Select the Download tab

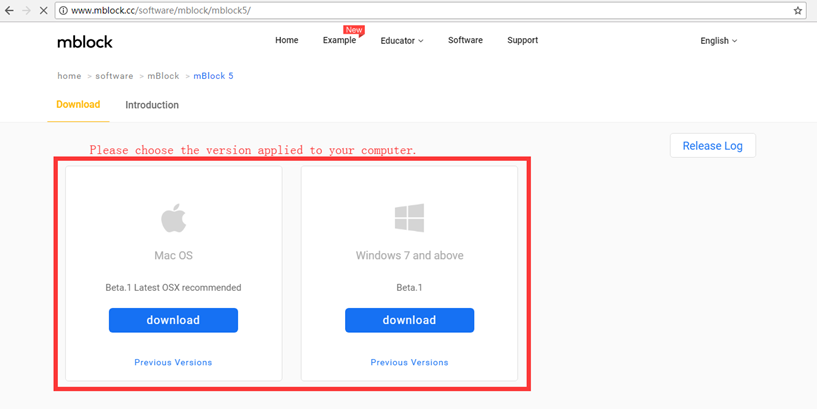(78, 104)
